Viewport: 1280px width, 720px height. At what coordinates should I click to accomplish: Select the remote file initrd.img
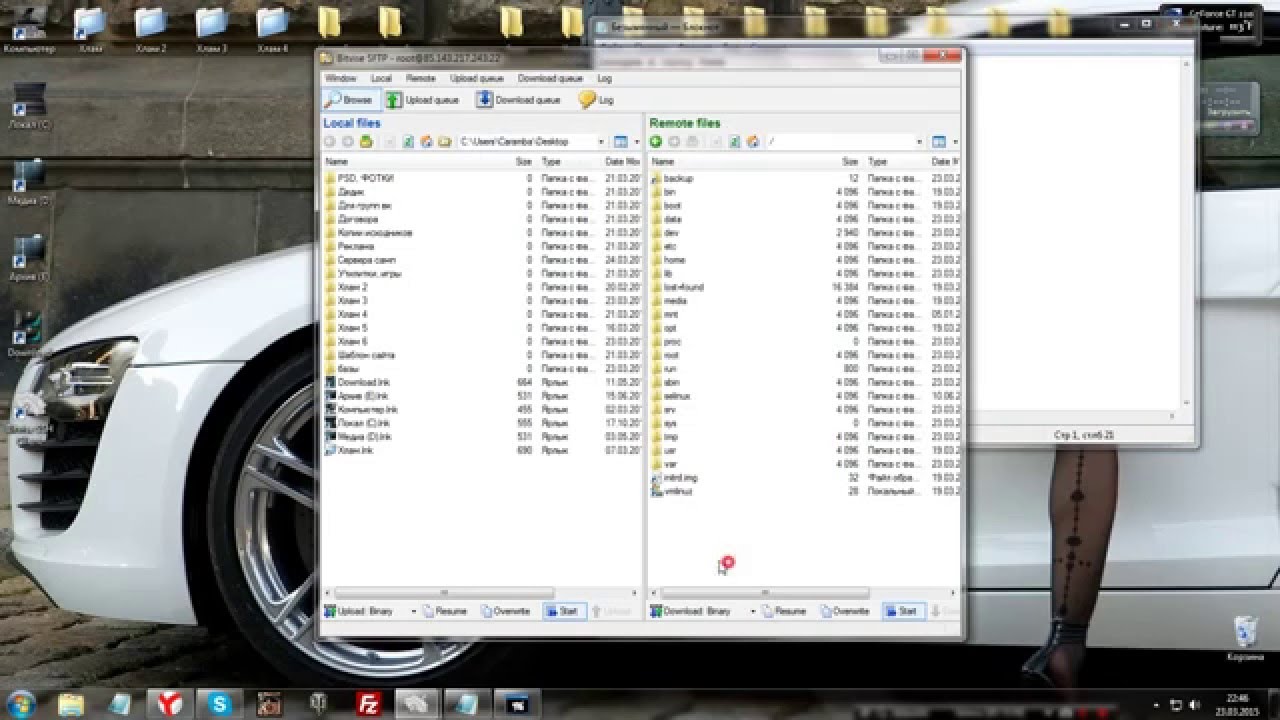(x=680, y=478)
